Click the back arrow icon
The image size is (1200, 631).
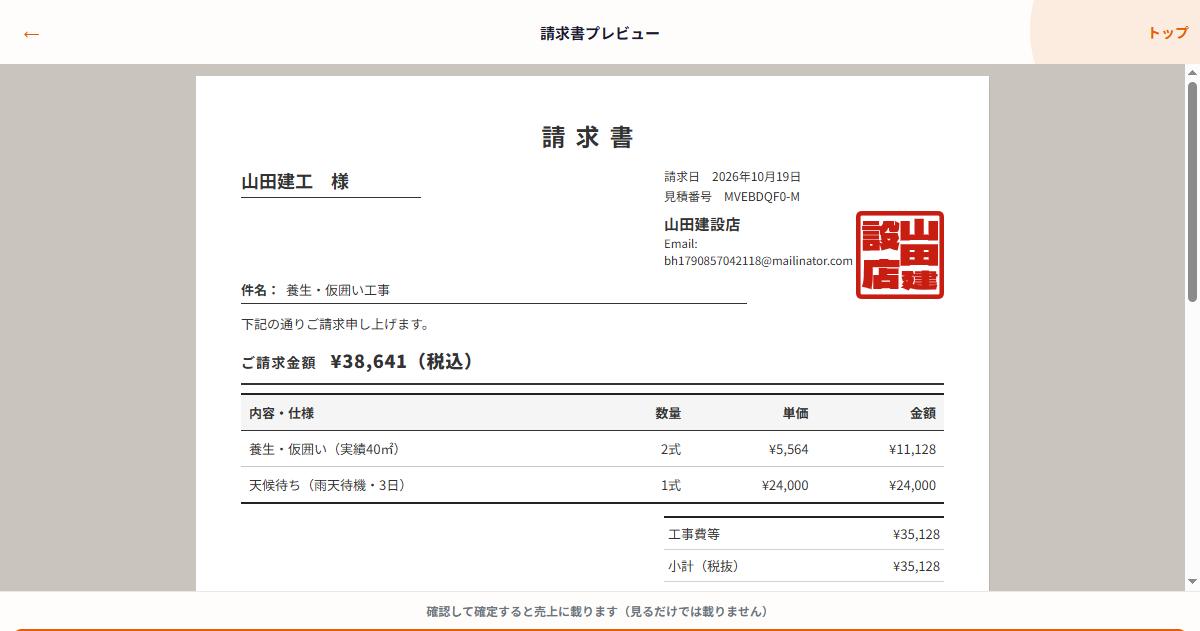(31, 34)
